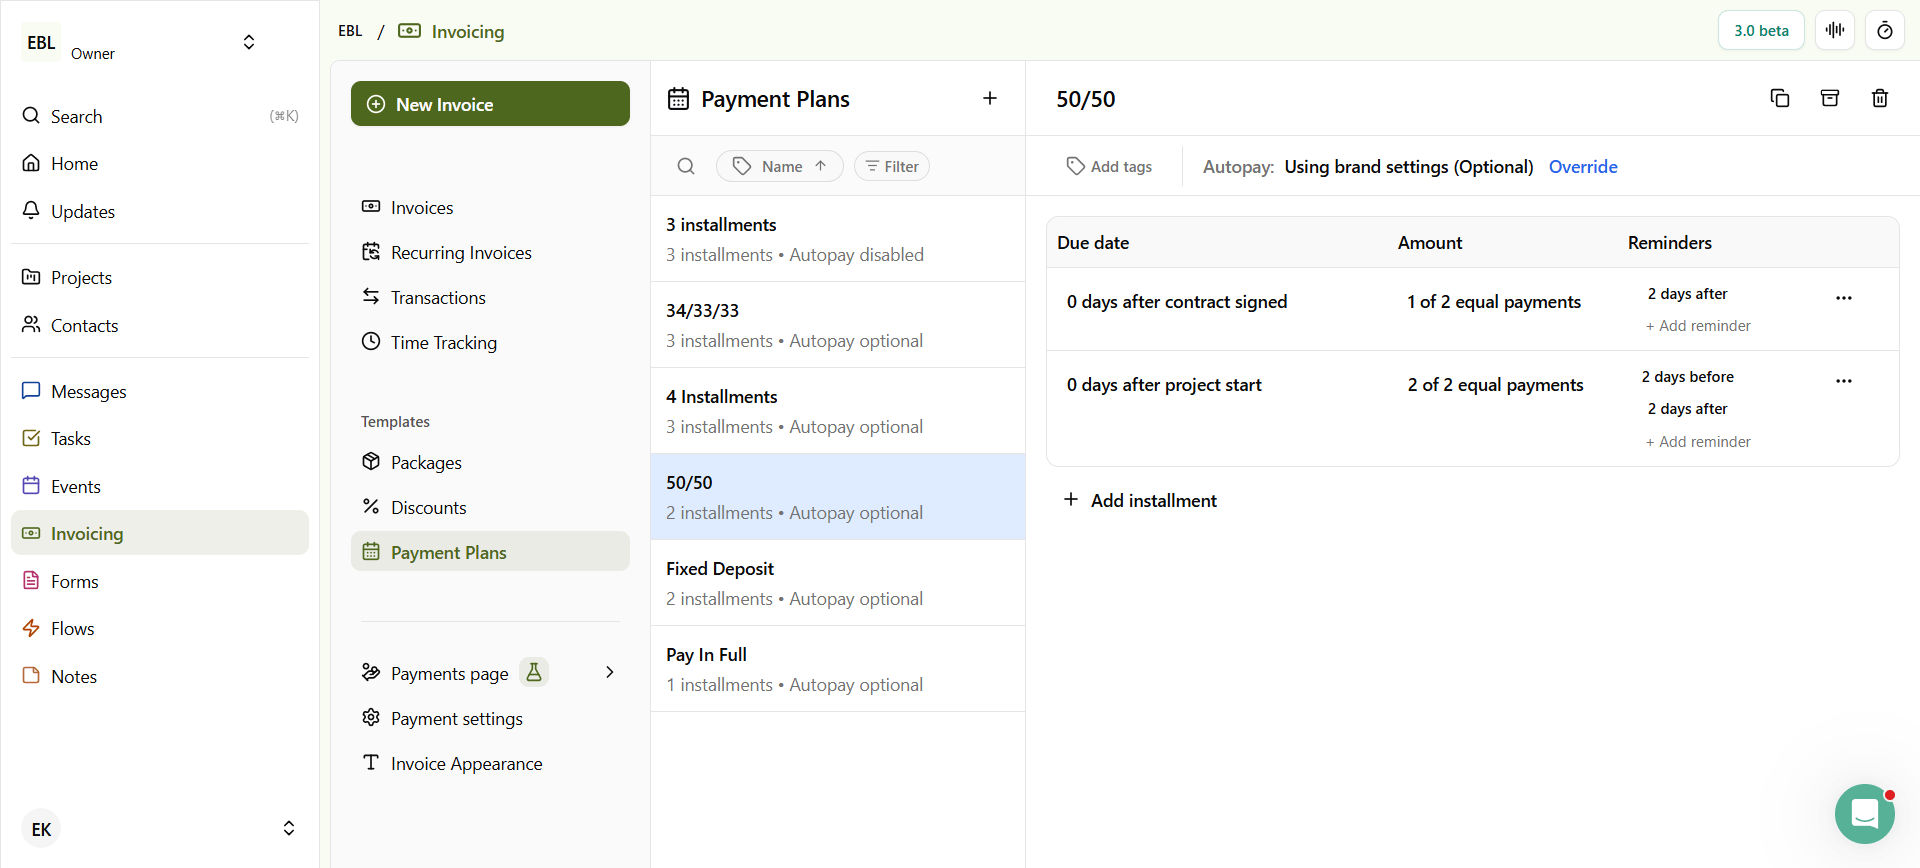Add reminder to contract signed installment
The width and height of the screenshot is (1920, 868).
tap(1698, 326)
